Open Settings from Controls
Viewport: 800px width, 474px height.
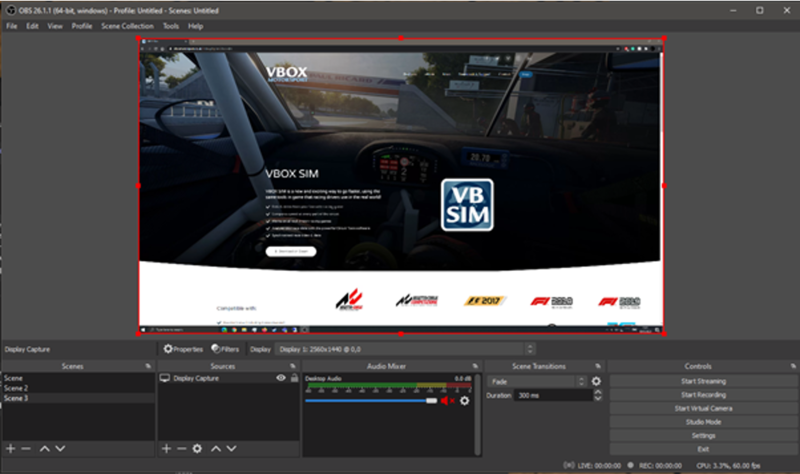[x=703, y=435]
